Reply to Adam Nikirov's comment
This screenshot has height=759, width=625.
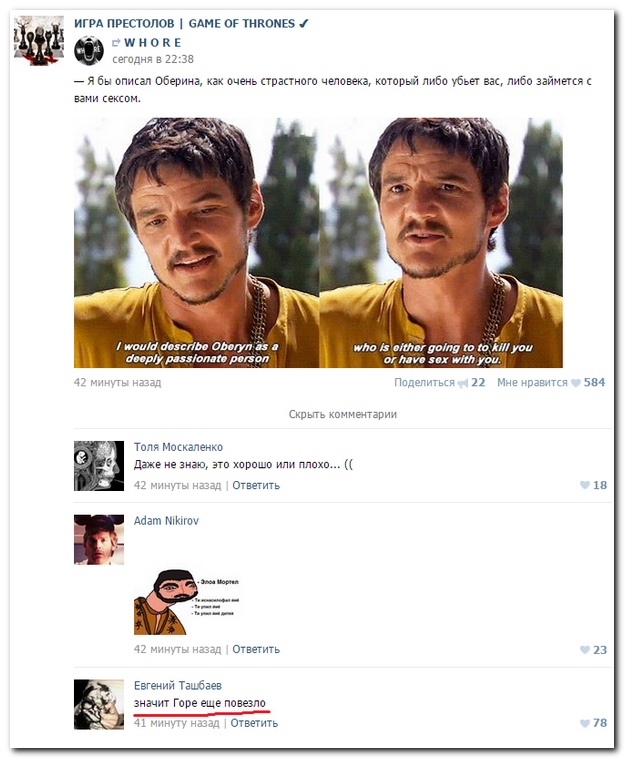256,649
